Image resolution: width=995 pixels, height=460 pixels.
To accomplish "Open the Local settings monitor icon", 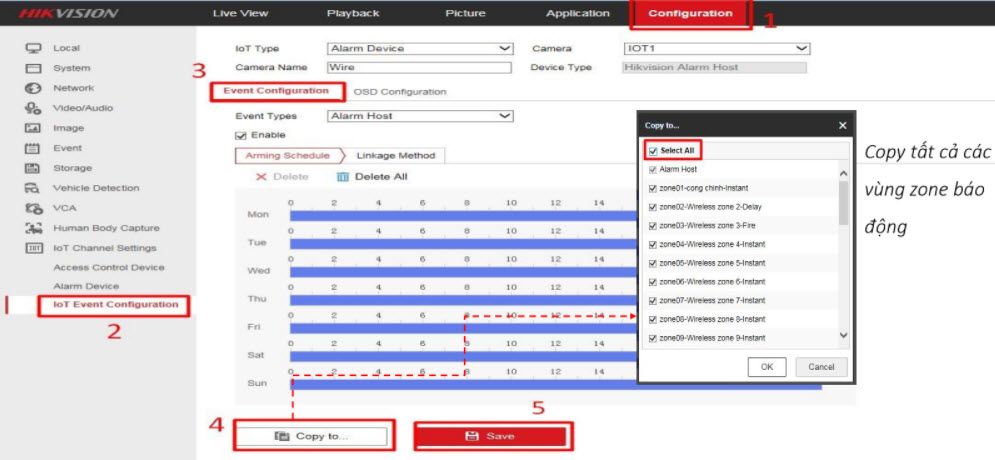I will click(x=33, y=48).
